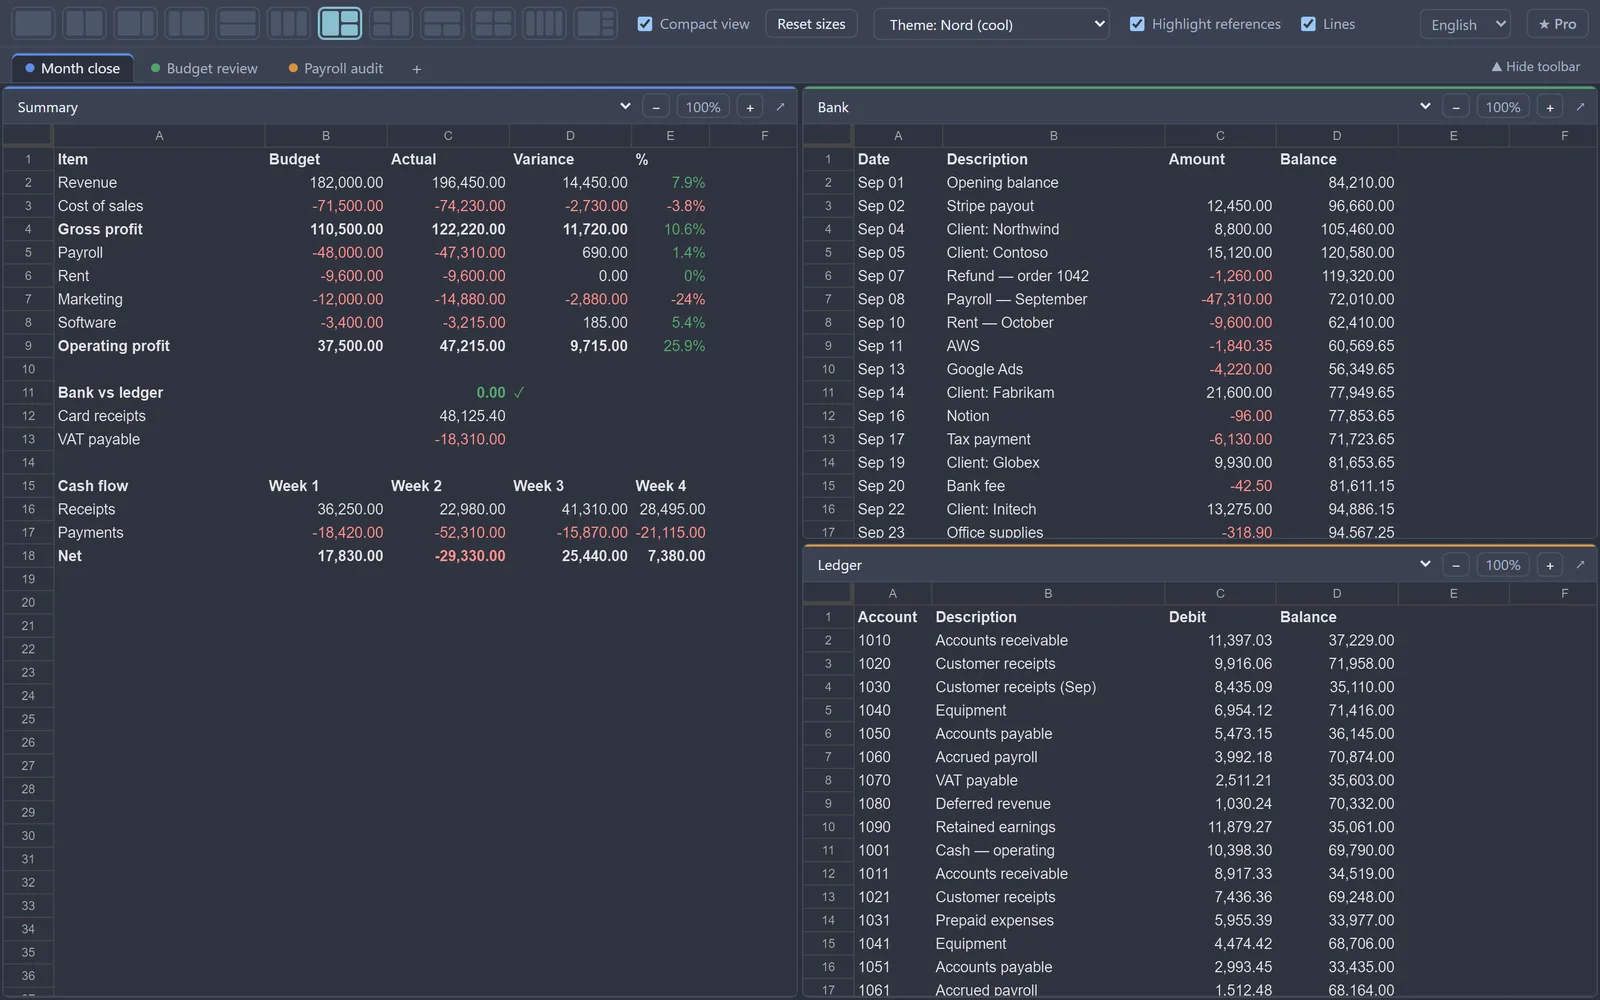1600x1000 pixels.
Task: Switch to the two-by-two grid layout
Action: (493, 23)
